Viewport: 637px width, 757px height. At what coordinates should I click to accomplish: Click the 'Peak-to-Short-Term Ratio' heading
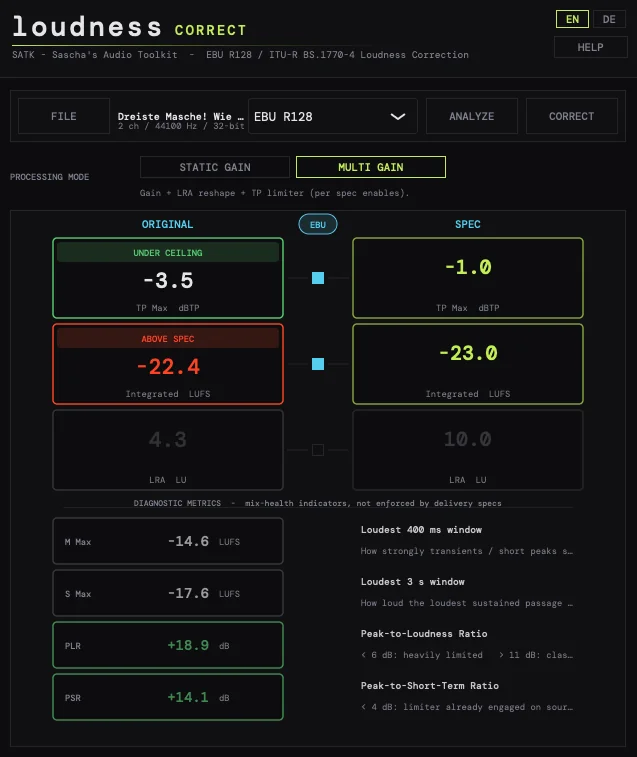tap(430, 686)
